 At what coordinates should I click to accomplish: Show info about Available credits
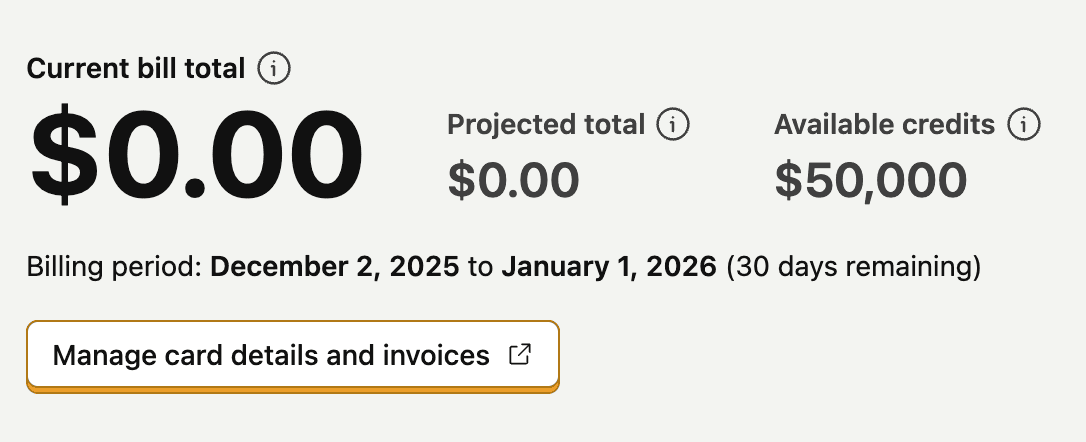click(1024, 125)
